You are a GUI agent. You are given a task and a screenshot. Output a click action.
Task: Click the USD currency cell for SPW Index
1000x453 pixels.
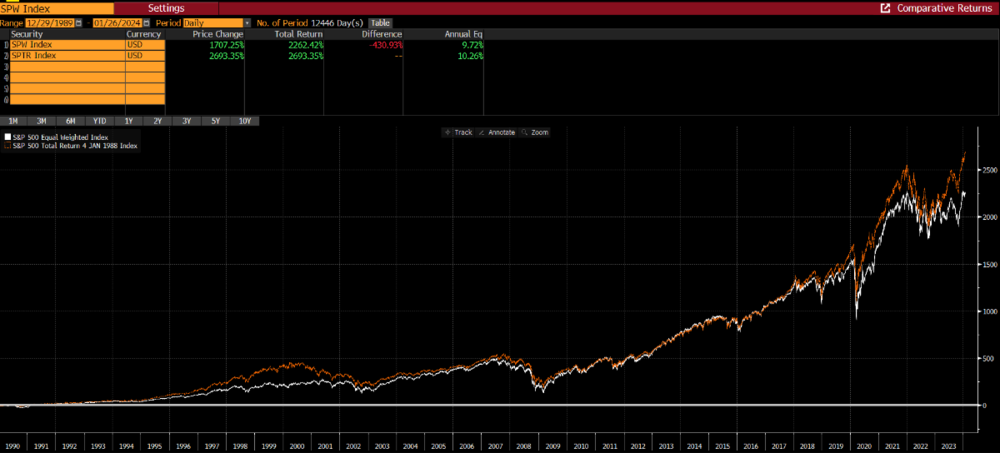point(145,45)
